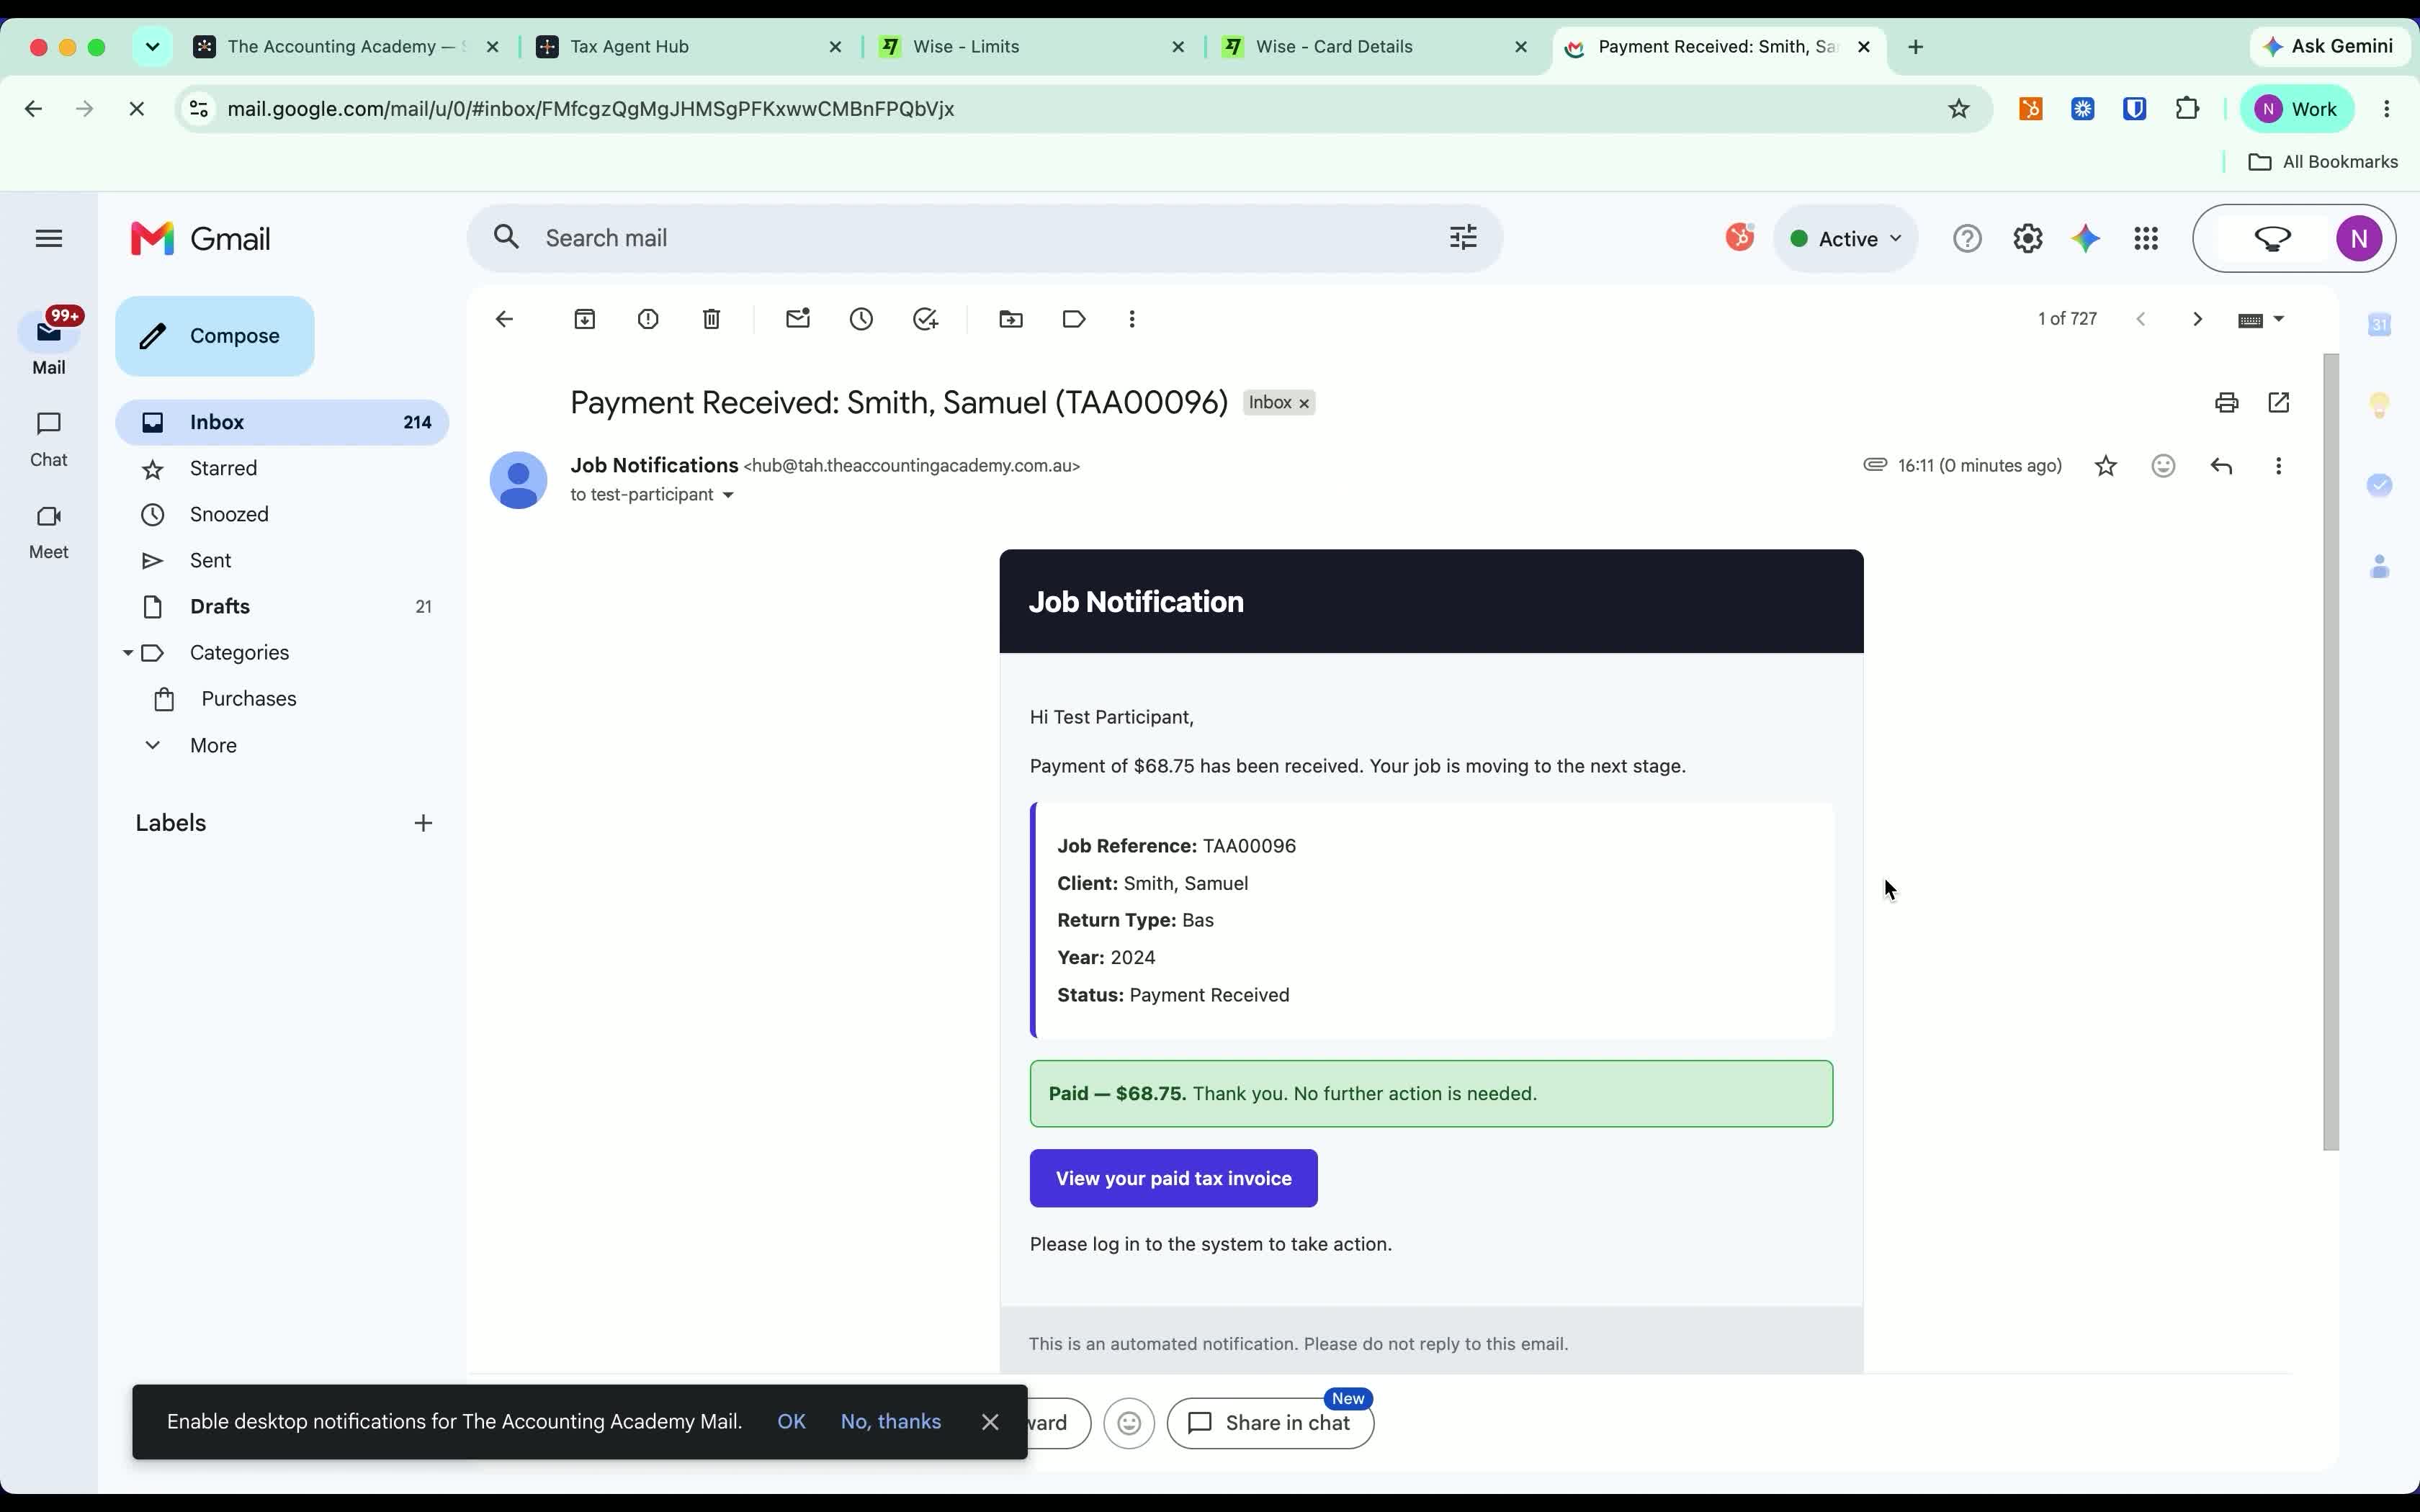Dismiss the desktop notifications banner
The image size is (2420, 1512).
pos(990,1421)
